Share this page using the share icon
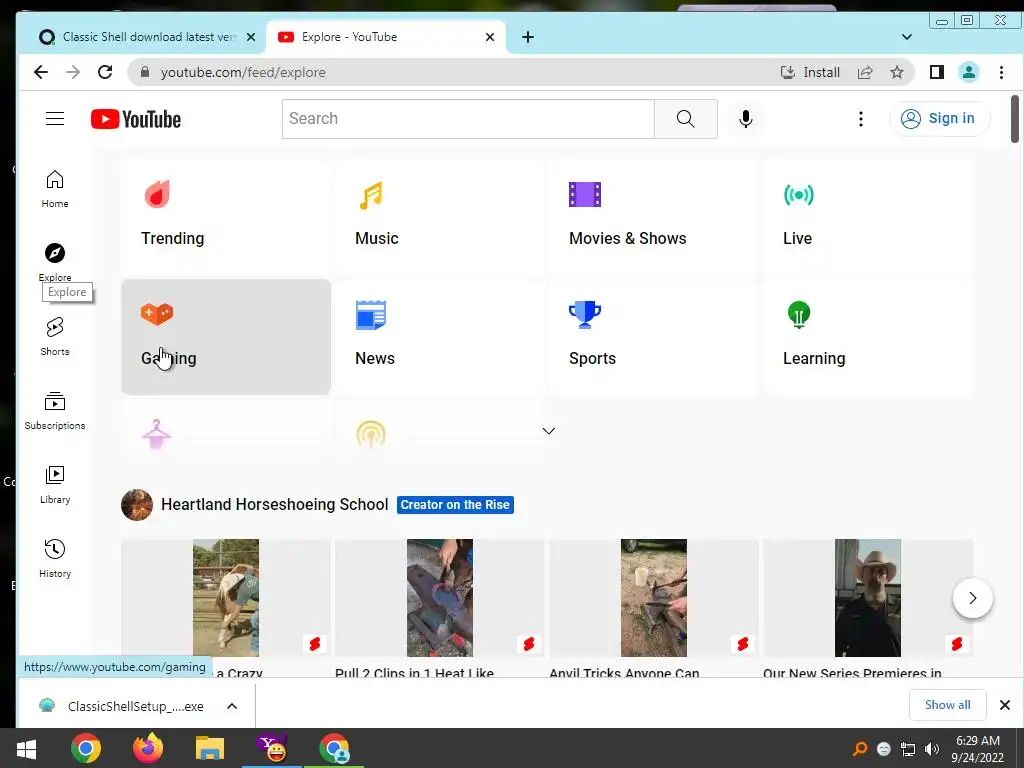This screenshot has height=768, width=1024. pos(865,72)
